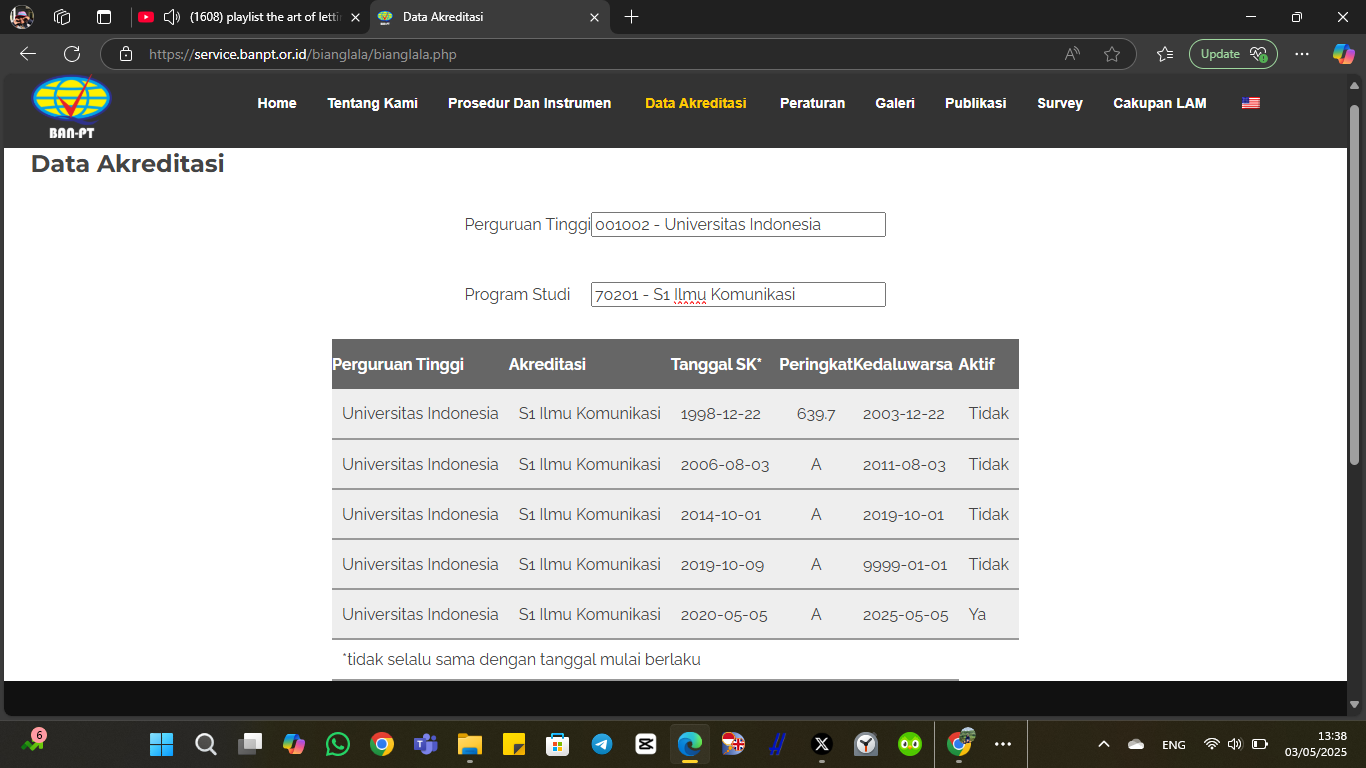Viewport: 1366px width, 768px height.
Task: View site information padlock icon
Action: tap(126, 54)
